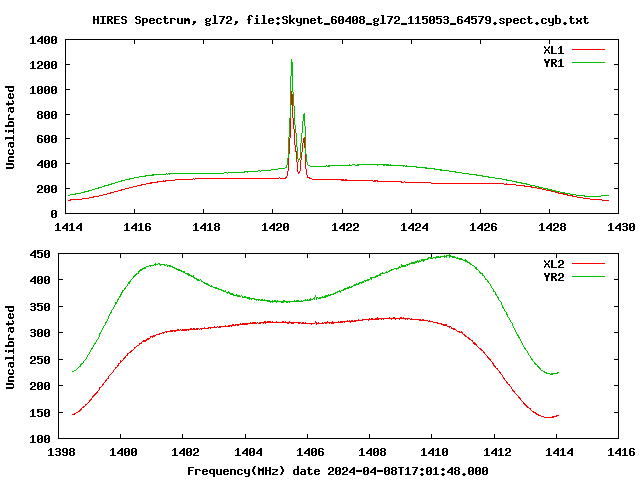640x480 pixels.
Task: Click the 1398 x-axis tick label, bottom plot
Action: coord(61,452)
